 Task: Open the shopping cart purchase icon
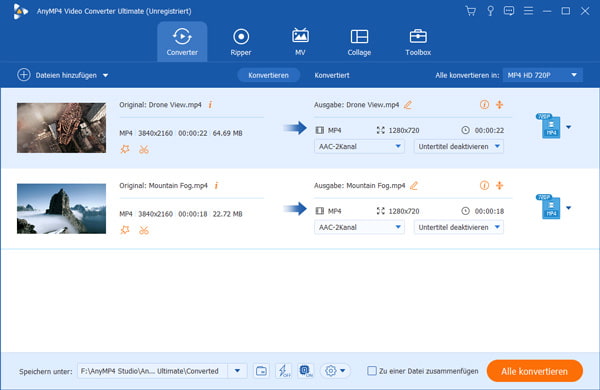[x=471, y=11]
